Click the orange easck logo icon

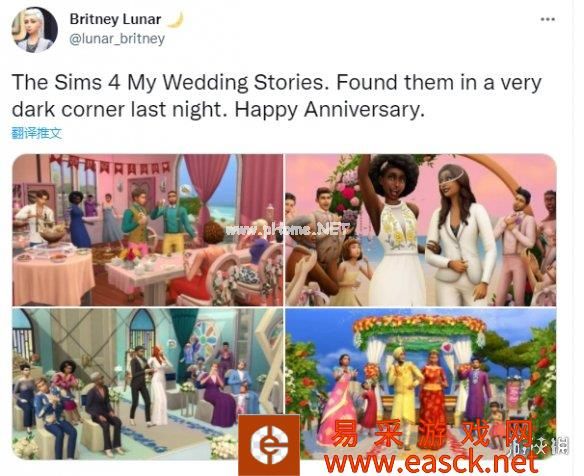click(269, 445)
